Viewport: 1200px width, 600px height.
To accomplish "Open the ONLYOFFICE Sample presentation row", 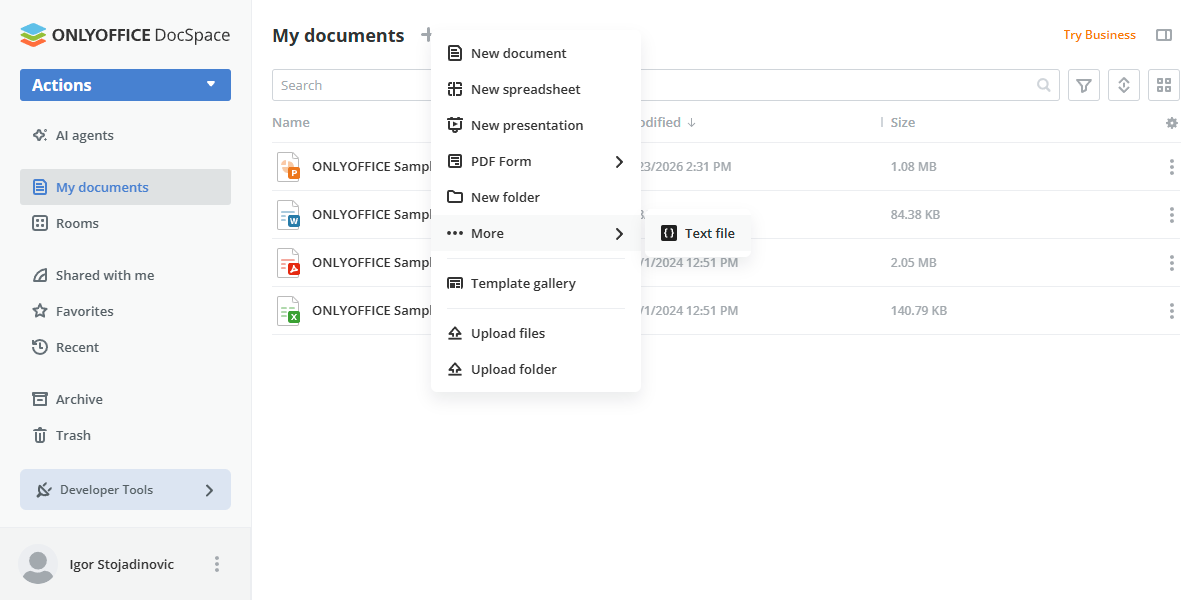I will coord(726,167).
